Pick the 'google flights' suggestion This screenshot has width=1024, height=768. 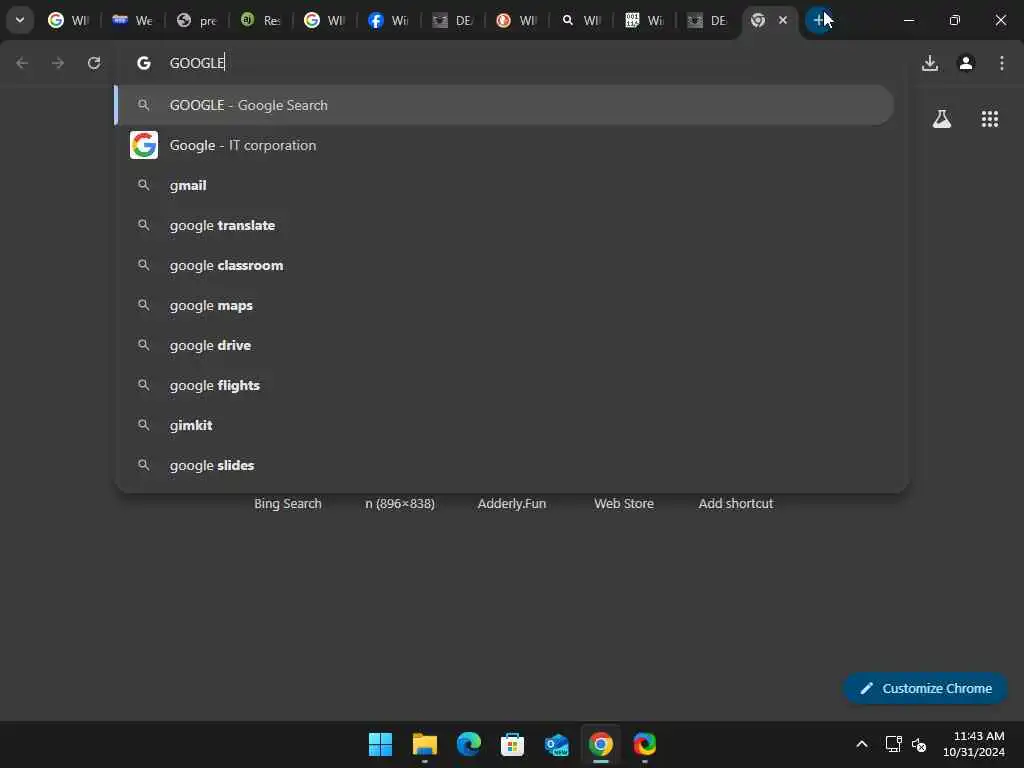(x=504, y=385)
